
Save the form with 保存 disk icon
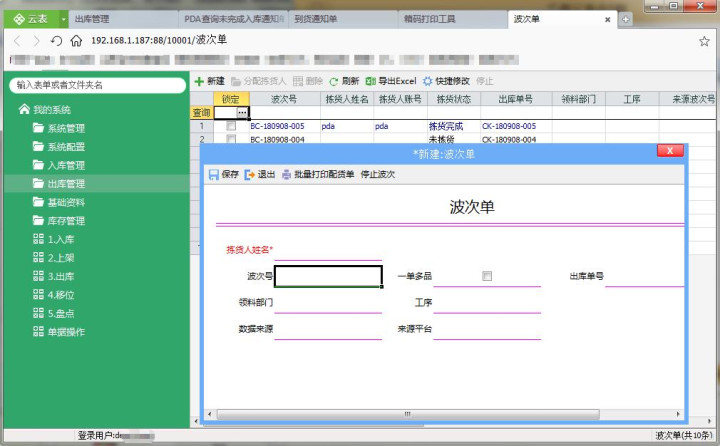click(x=214, y=175)
